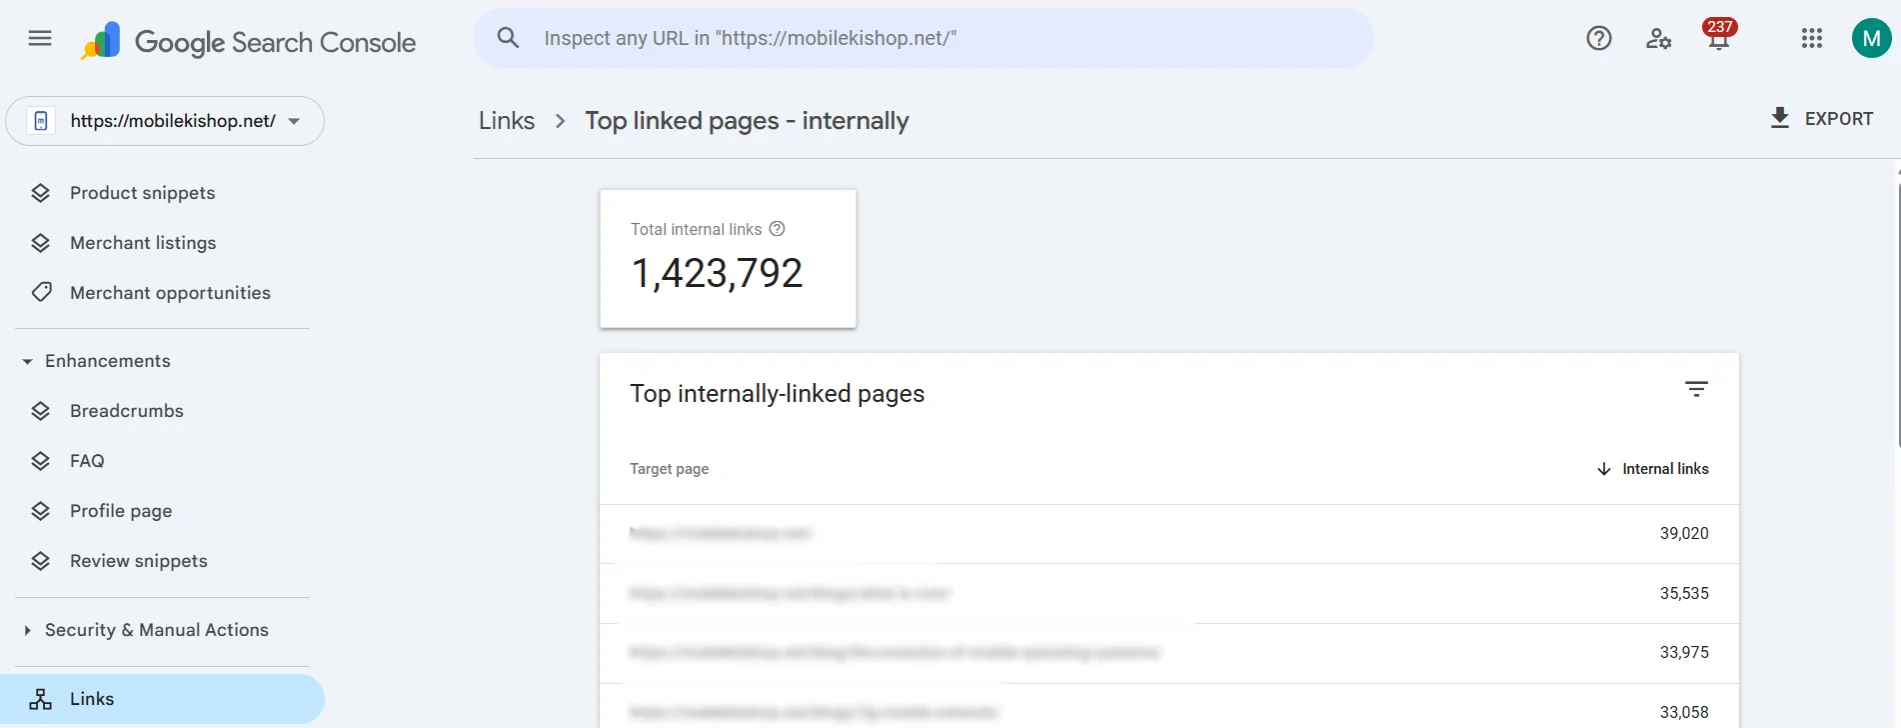Open the navigation hamburger menu
Screen dimensions: 1901x728
coord(38,38)
